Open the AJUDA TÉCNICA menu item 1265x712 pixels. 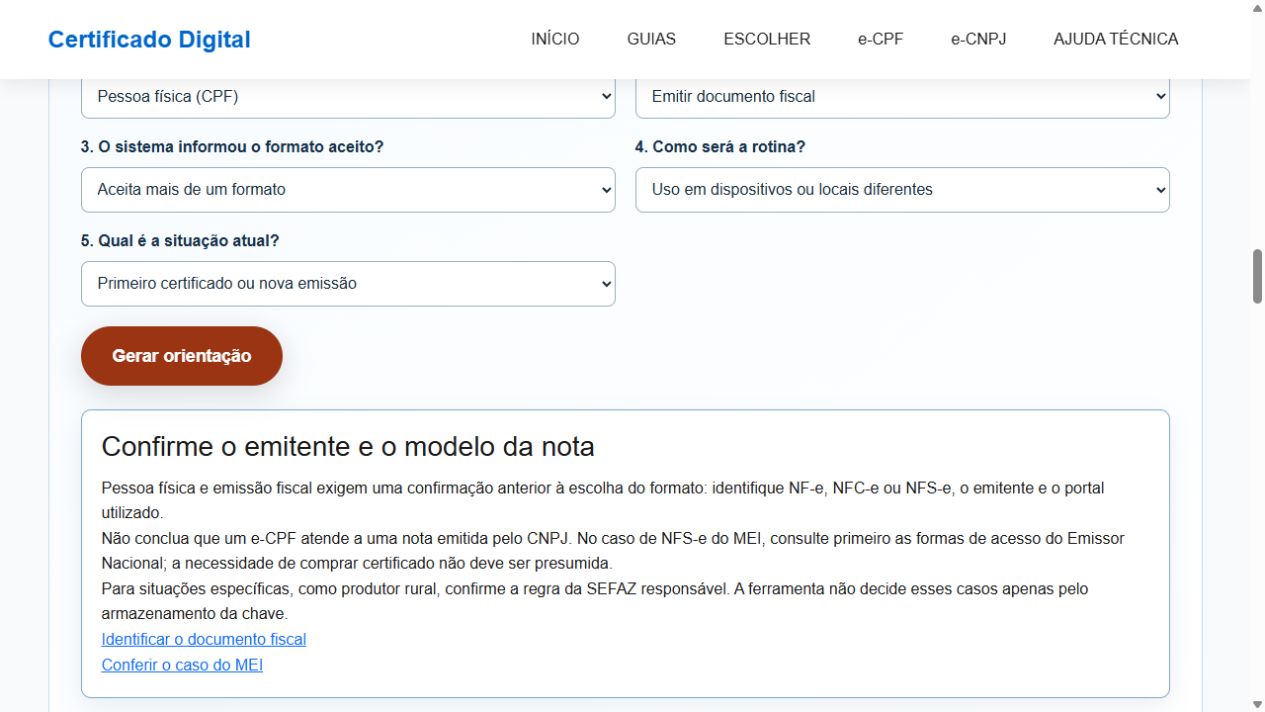[x=1116, y=39]
